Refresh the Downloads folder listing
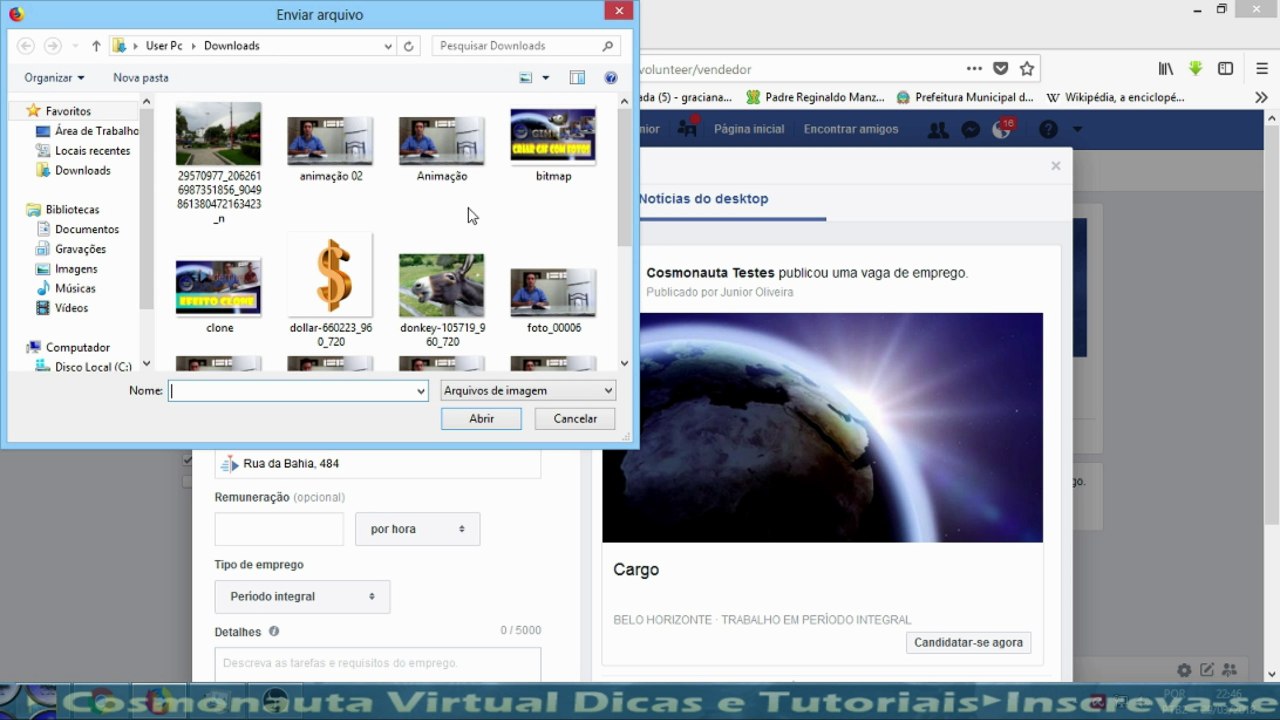 click(408, 46)
